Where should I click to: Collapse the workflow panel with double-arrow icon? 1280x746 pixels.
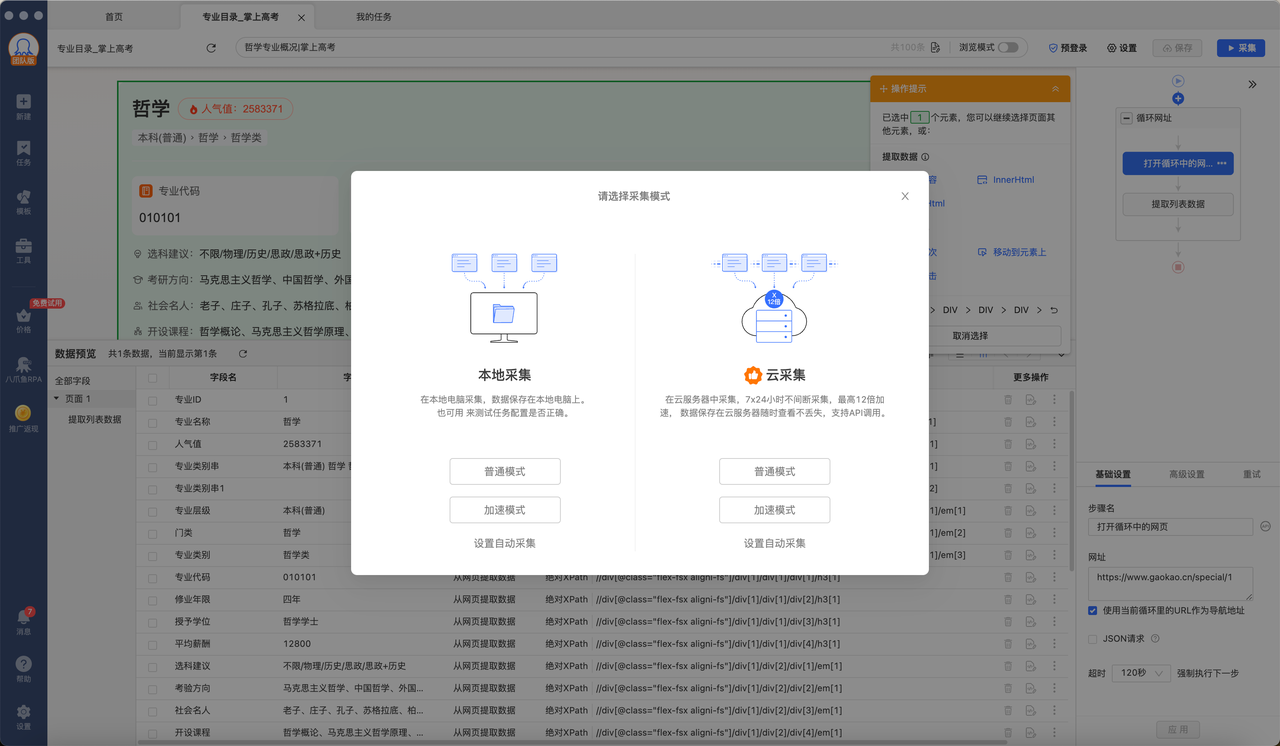pos(1252,85)
